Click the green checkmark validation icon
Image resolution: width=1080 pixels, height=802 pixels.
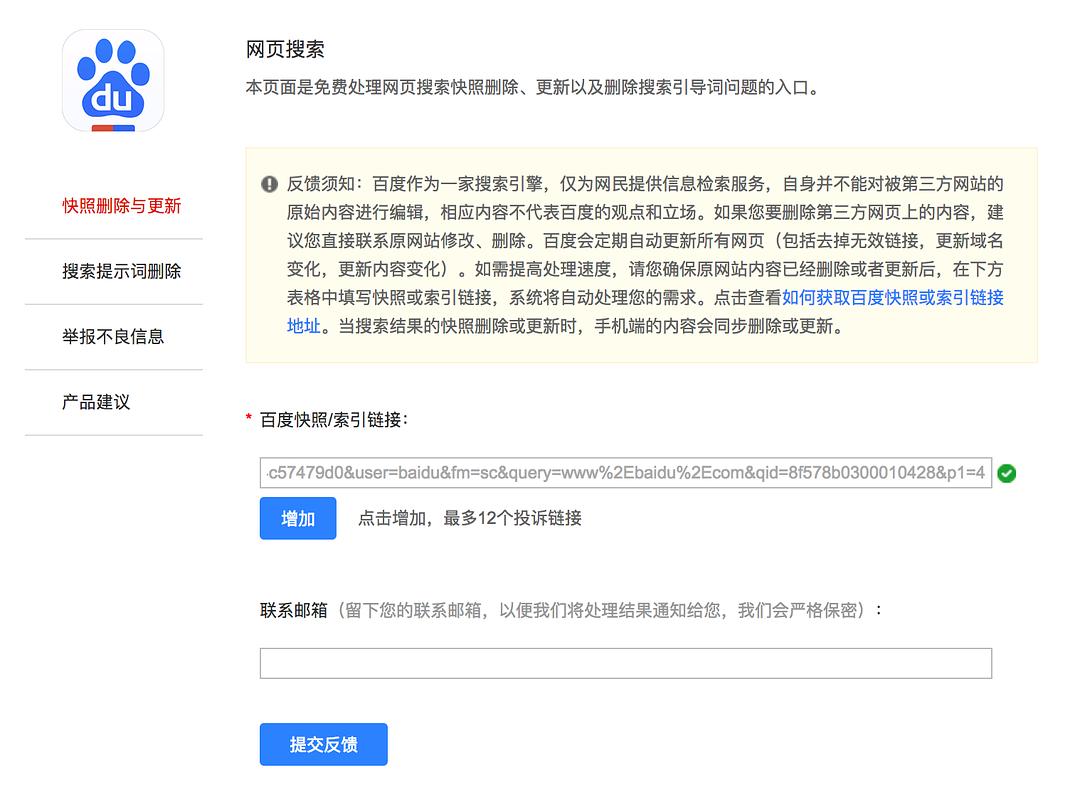(1007, 473)
